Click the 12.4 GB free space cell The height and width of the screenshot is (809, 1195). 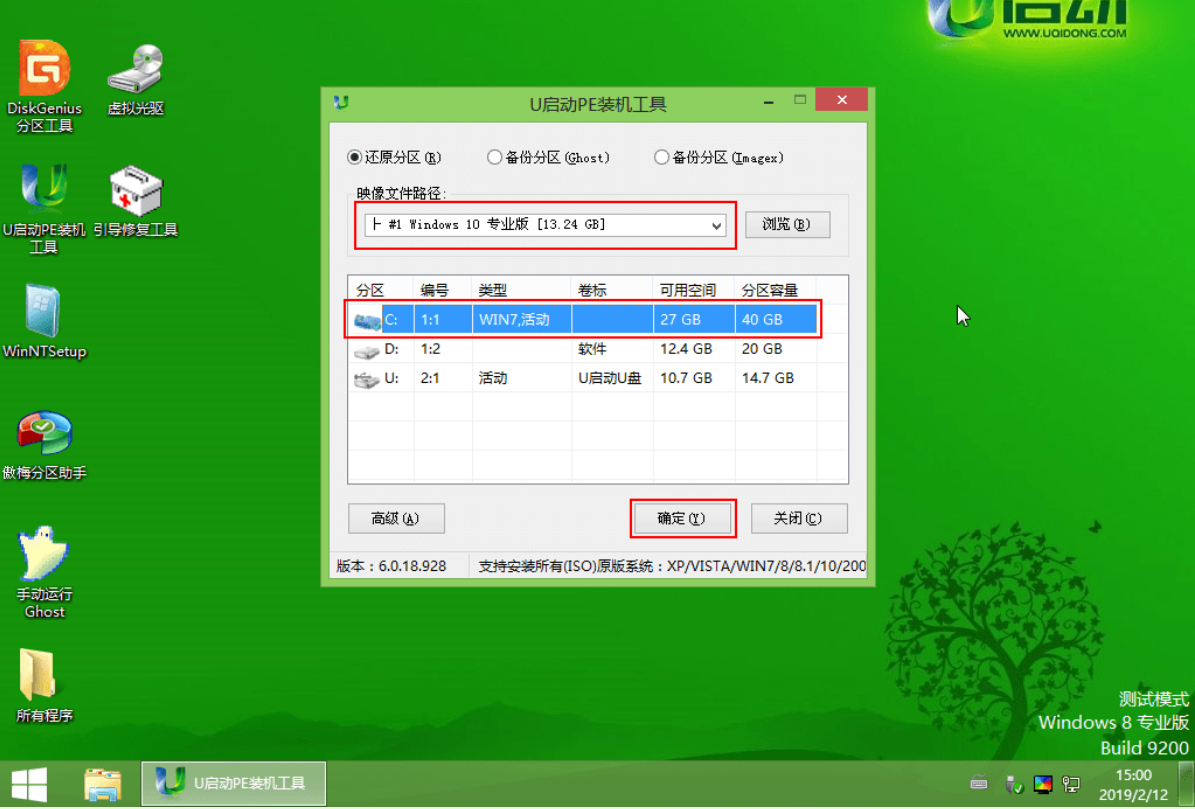pos(694,349)
